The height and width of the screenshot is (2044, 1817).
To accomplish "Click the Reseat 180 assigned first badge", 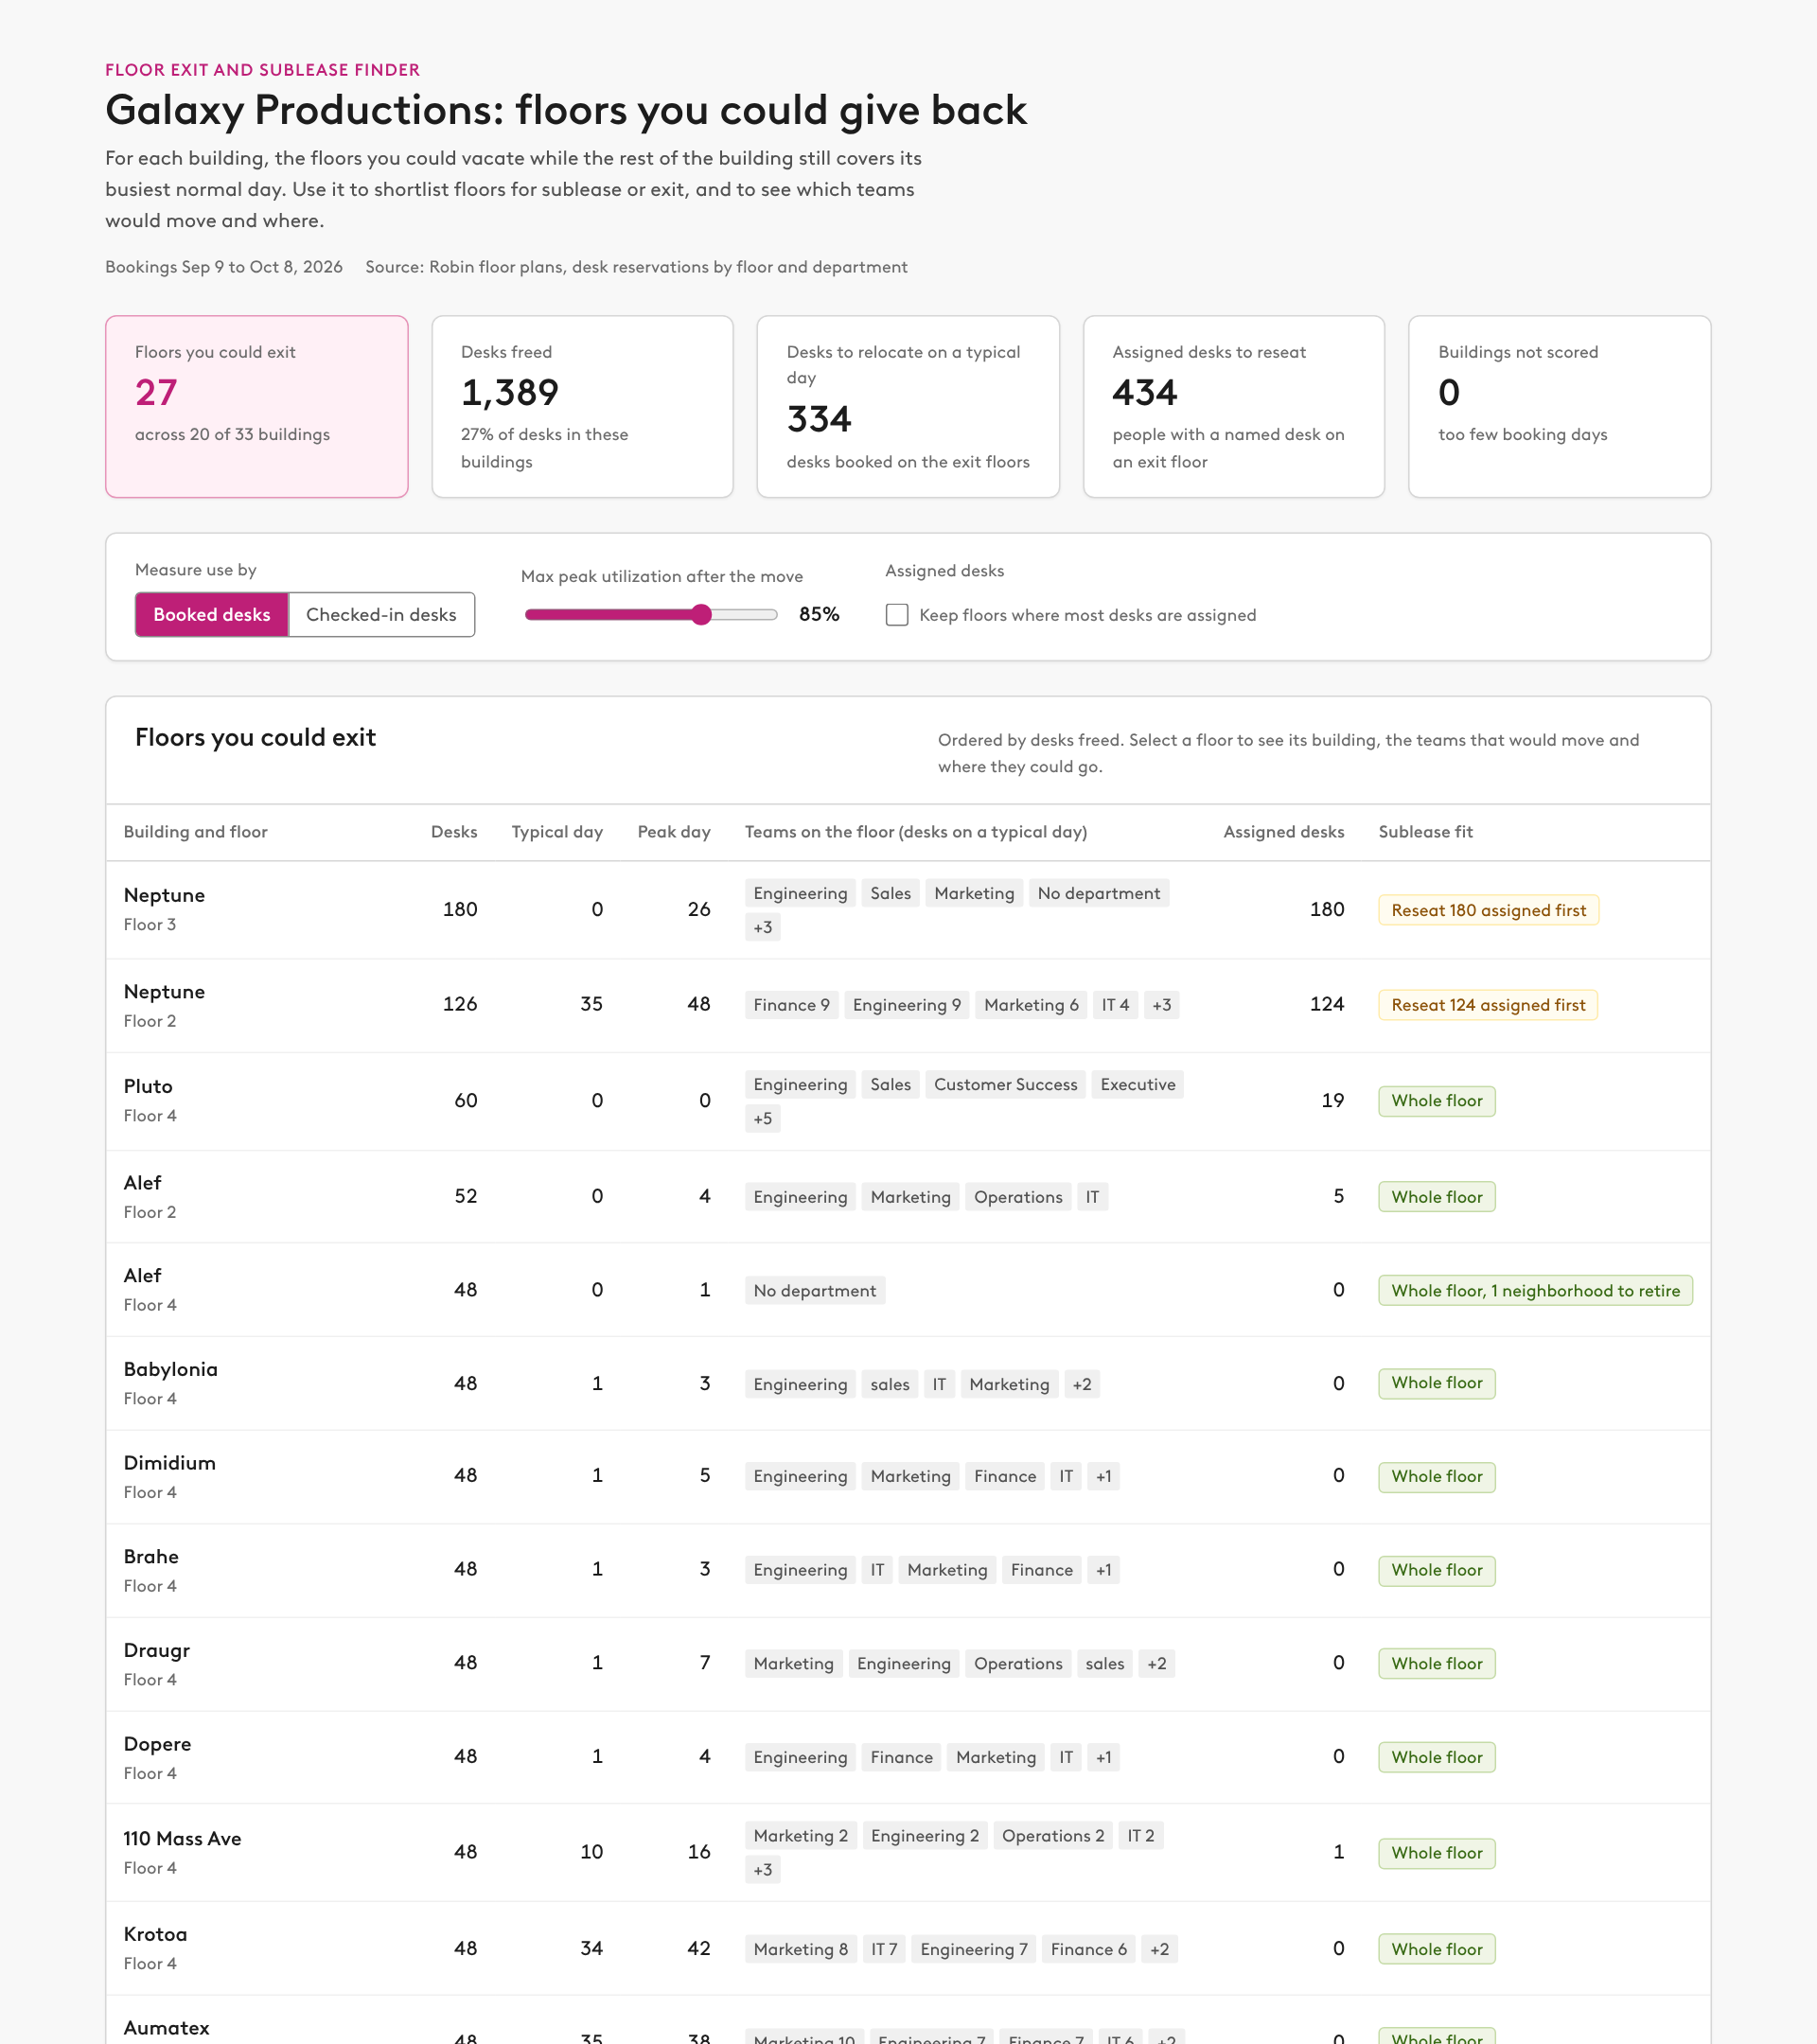I will point(1488,910).
